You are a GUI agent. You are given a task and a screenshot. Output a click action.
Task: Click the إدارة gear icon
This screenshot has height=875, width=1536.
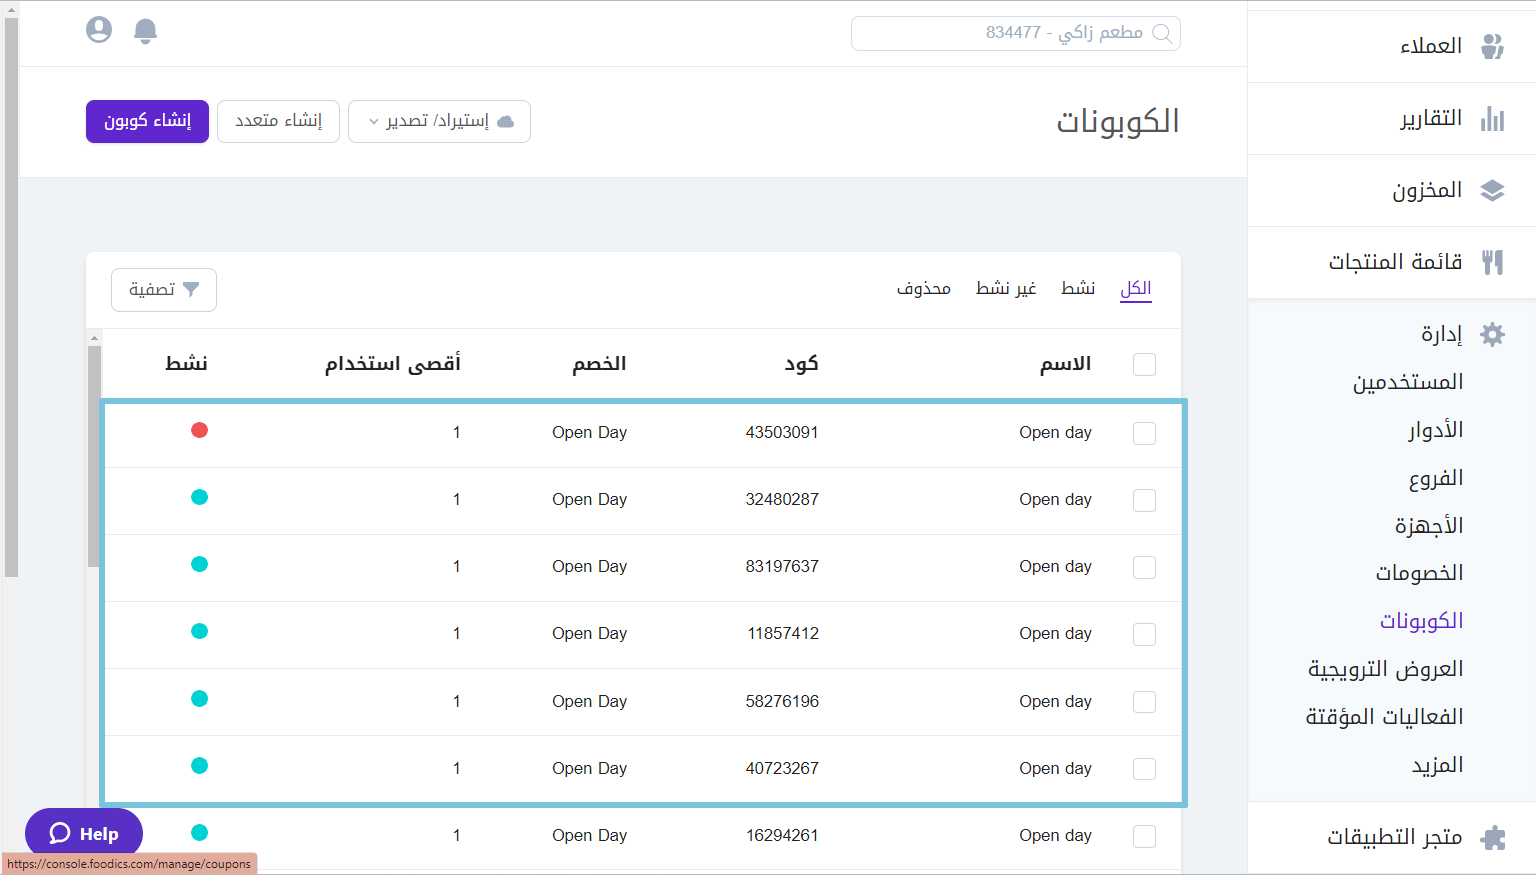click(x=1492, y=334)
